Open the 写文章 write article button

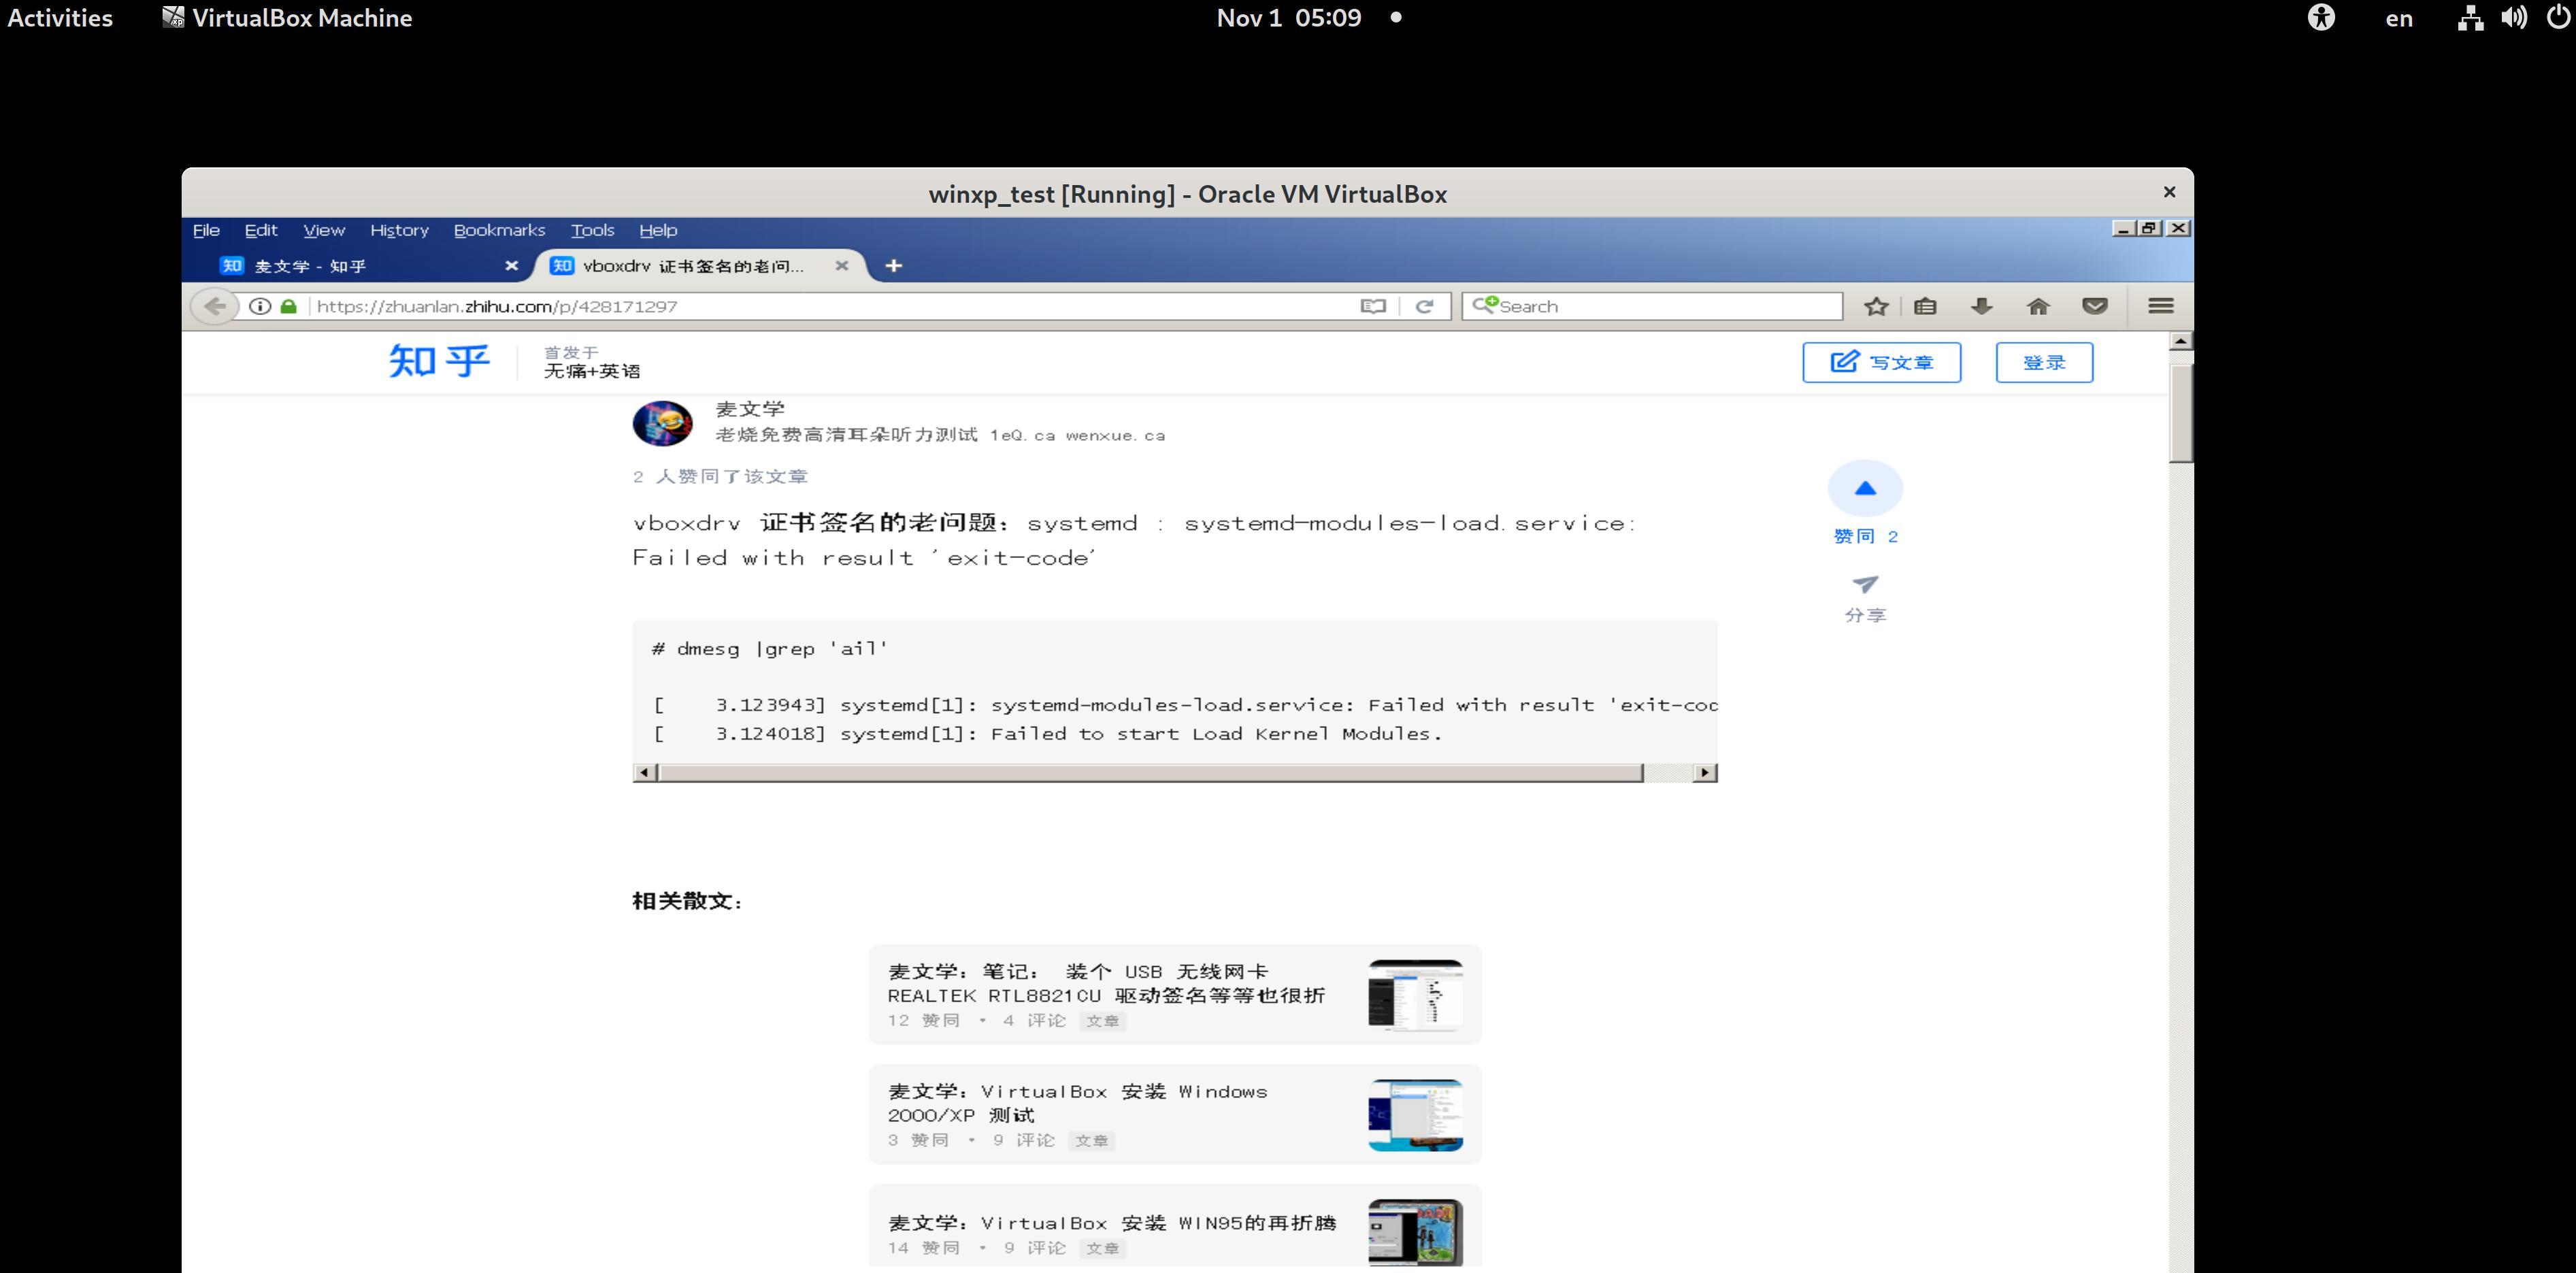1881,362
